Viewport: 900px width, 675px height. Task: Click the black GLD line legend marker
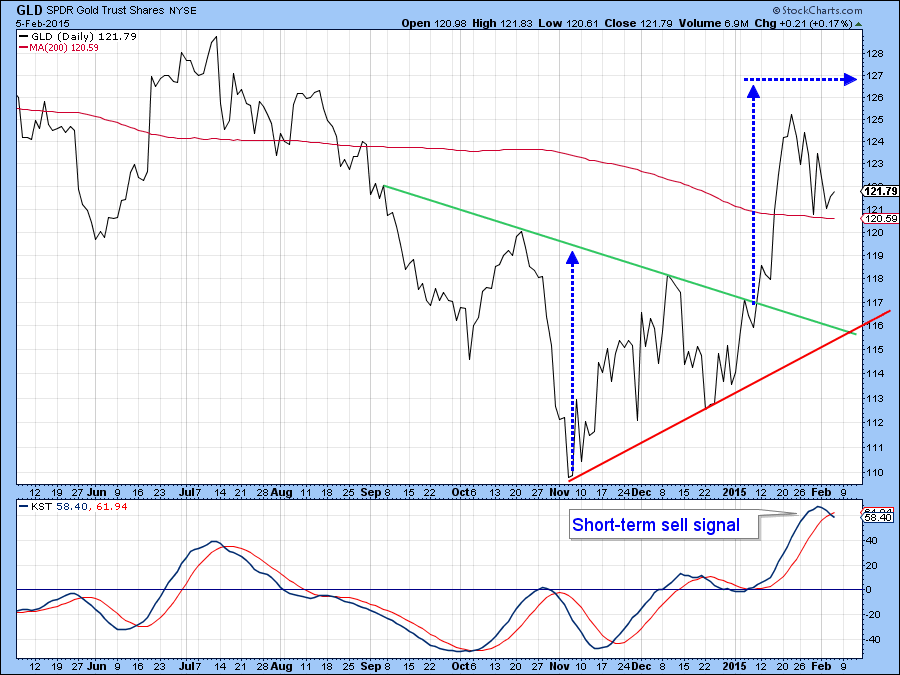(x=24, y=36)
